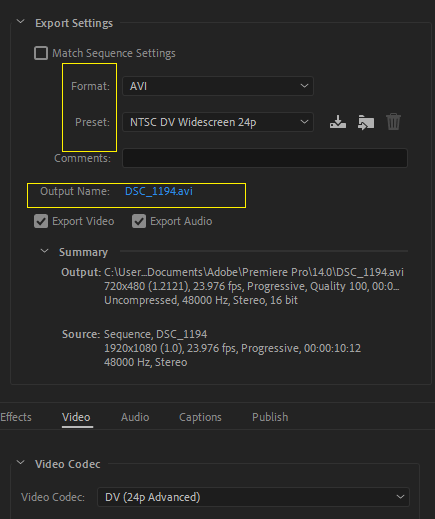Collapse the Video Codec section

21,463
